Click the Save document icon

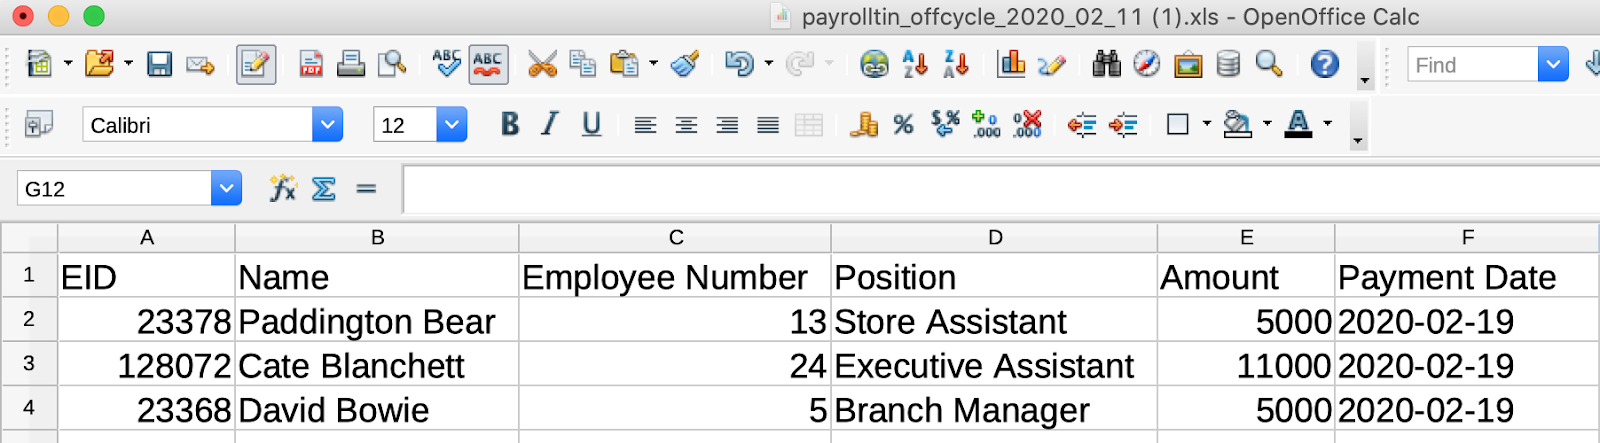[159, 65]
